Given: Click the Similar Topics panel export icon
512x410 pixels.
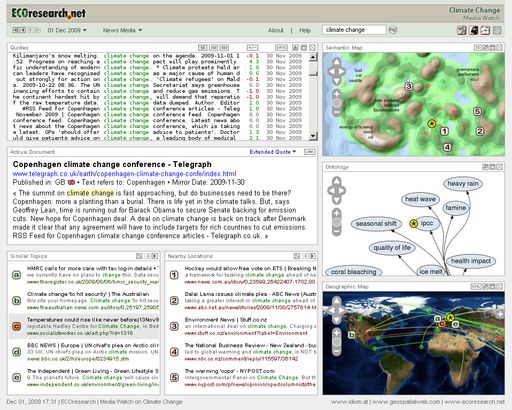Looking at the screenshot, I should coord(139,256).
